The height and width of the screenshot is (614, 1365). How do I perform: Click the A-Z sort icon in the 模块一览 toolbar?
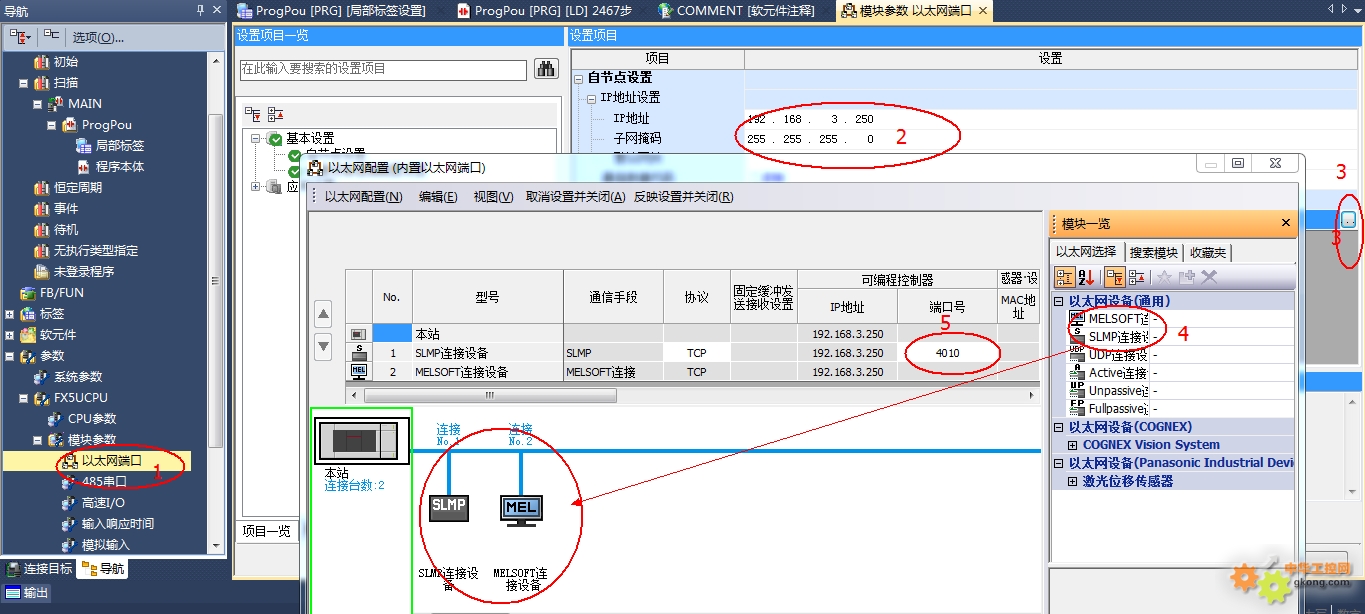1086,277
